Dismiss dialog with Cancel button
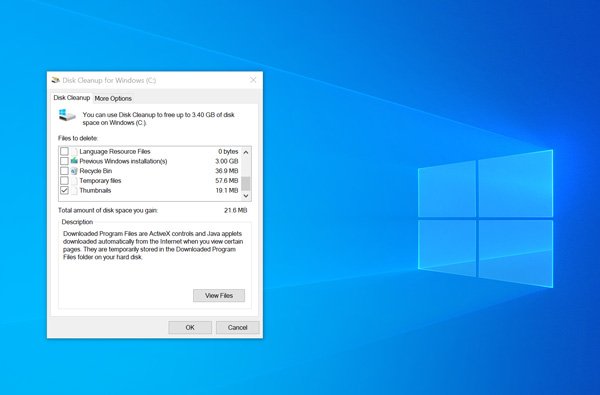Viewport: 600px width, 395px height. coord(238,327)
